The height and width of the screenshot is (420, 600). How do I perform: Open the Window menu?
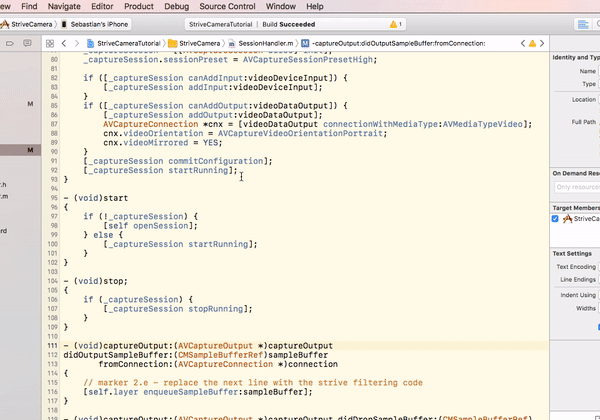[x=281, y=6]
